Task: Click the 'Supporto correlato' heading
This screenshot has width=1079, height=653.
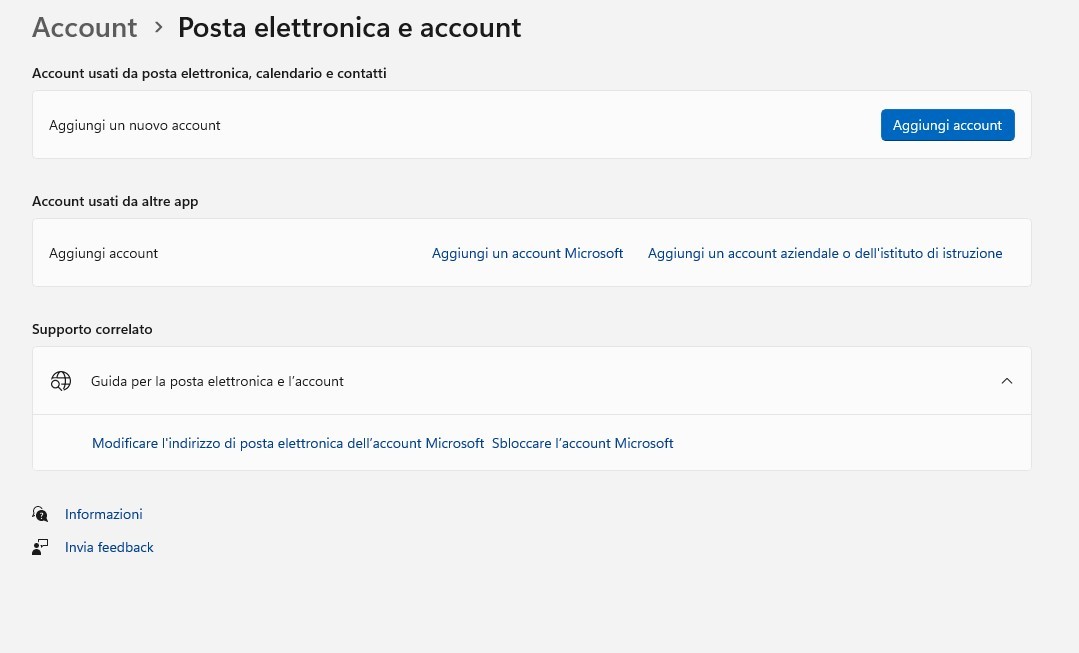Action: click(92, 330)
